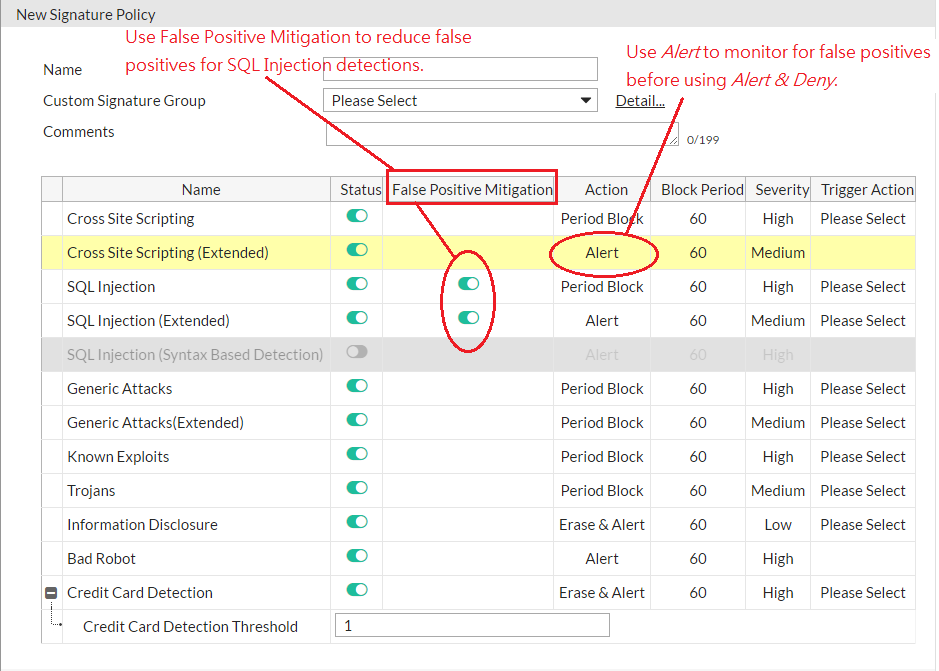Toggle the status switch for SQL Injection

click(357, 286)
